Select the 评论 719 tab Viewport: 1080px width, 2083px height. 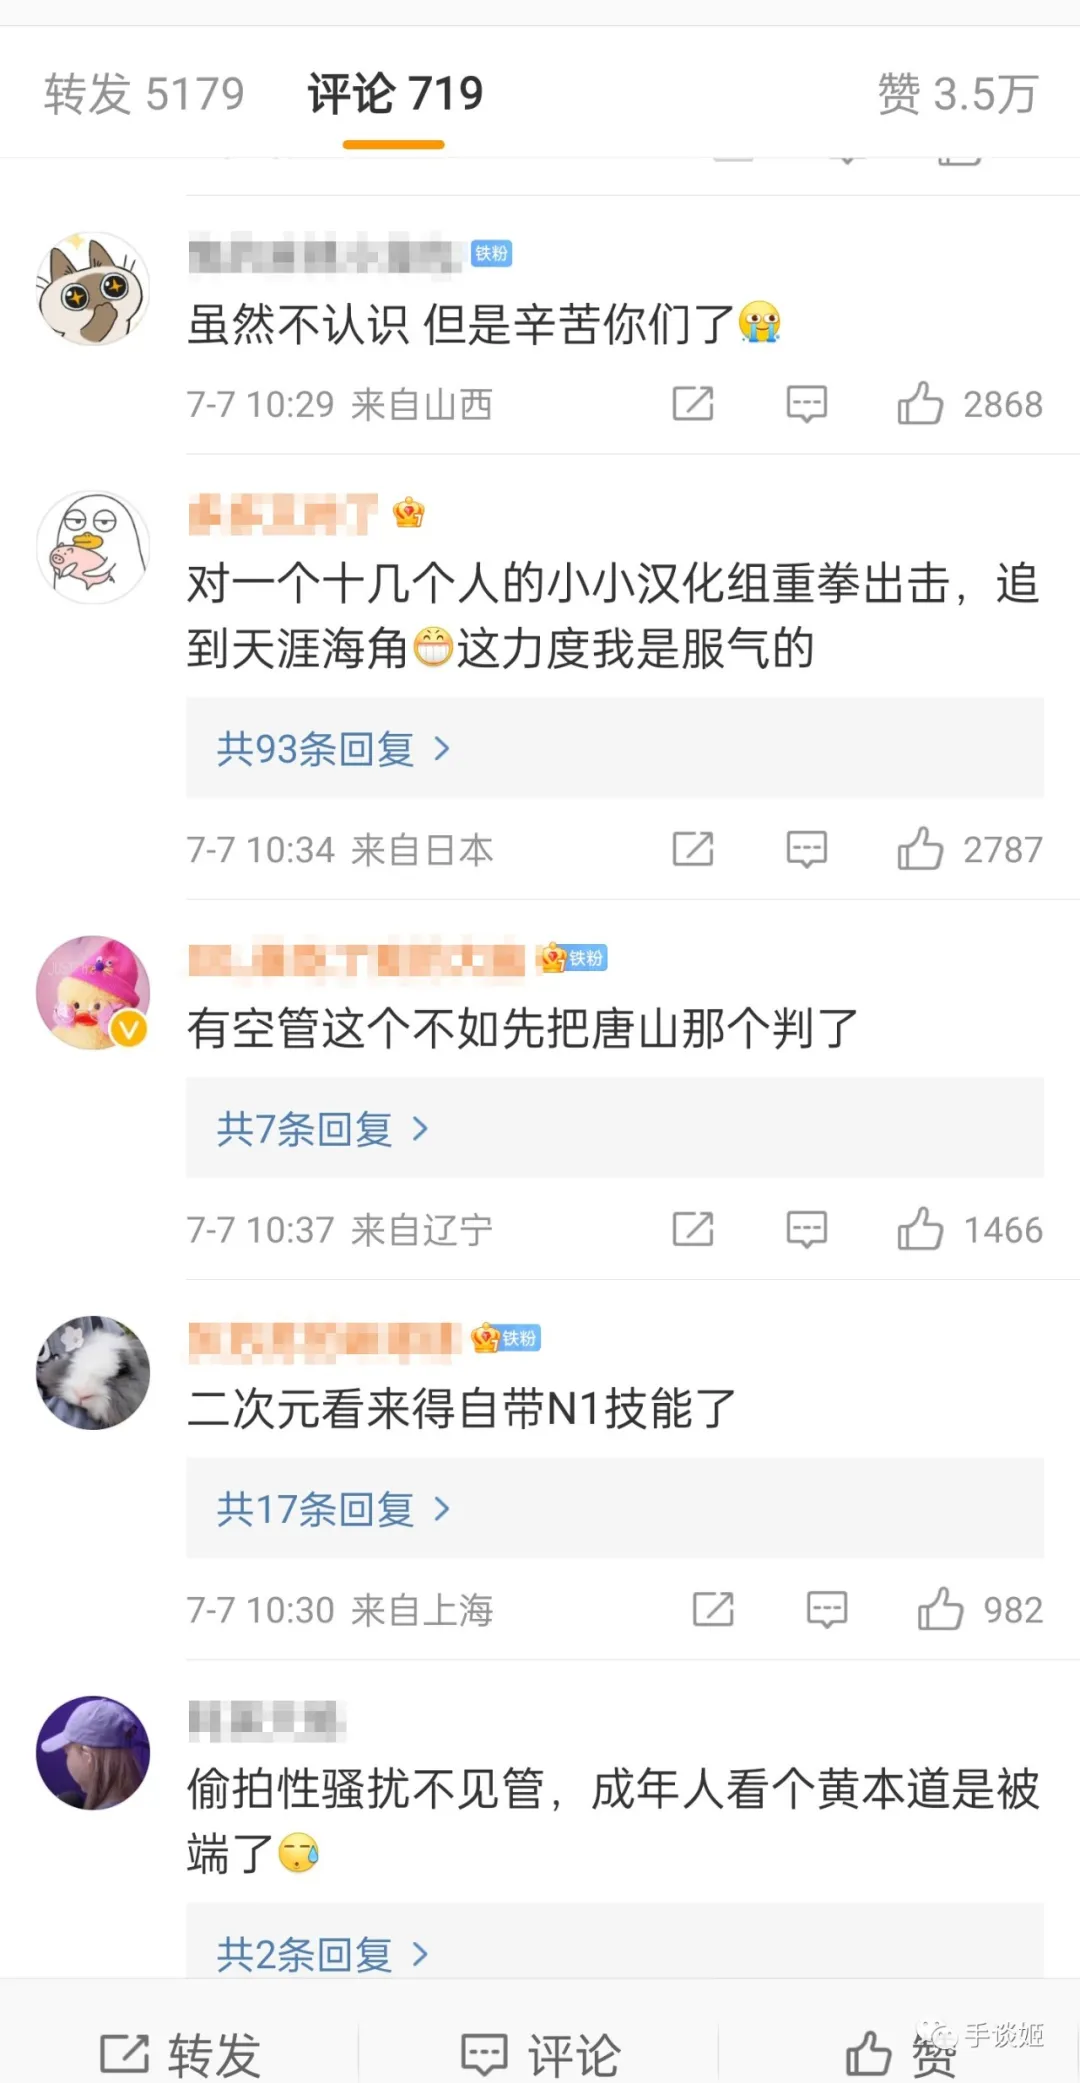coord(395,94)
